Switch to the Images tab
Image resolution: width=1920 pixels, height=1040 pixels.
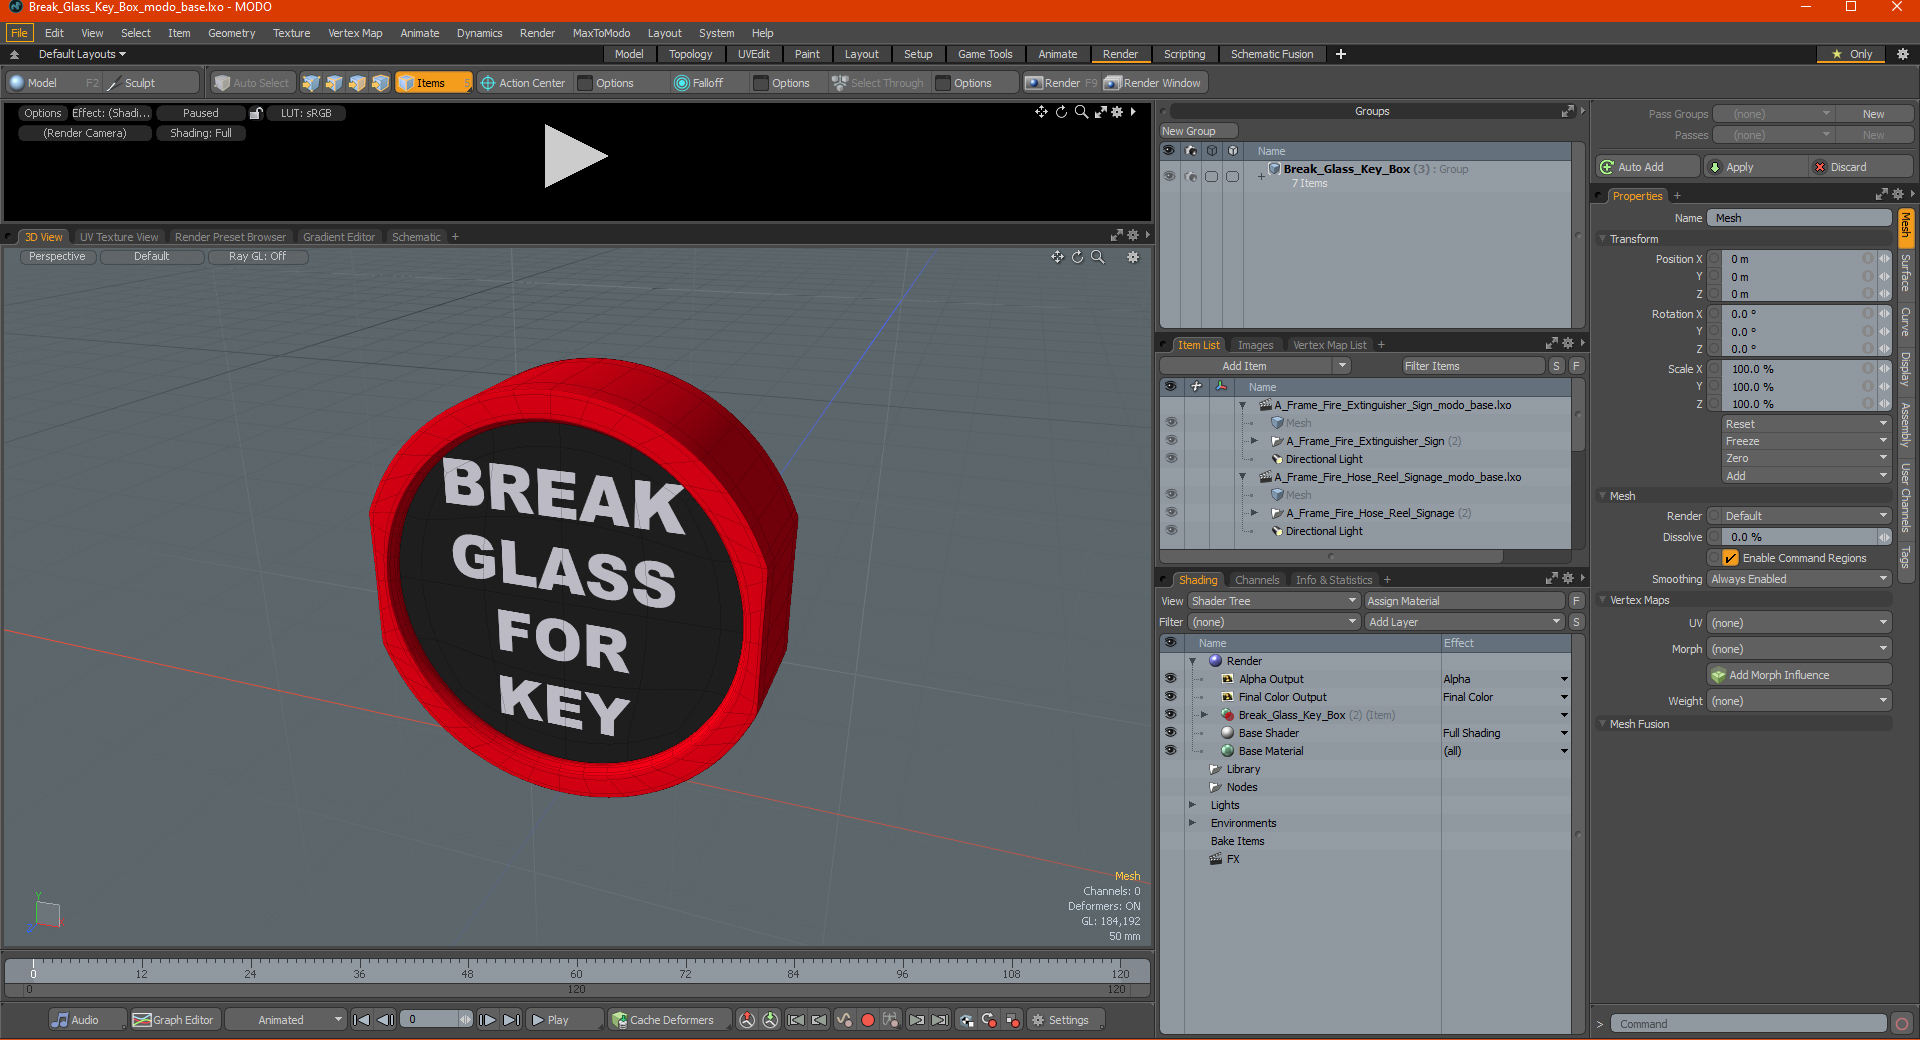pyautogui.click(x=1255, y=345)
